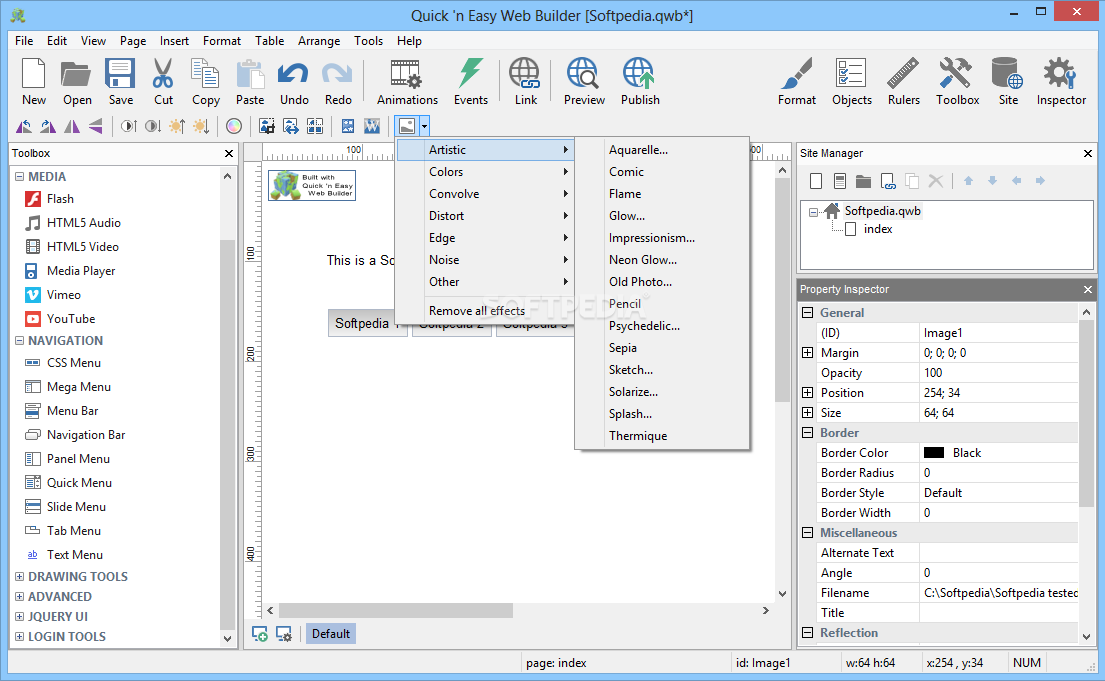Click the Open folder toolbar icon
This screenshot has height=681, width=1105.
(77, 81)
